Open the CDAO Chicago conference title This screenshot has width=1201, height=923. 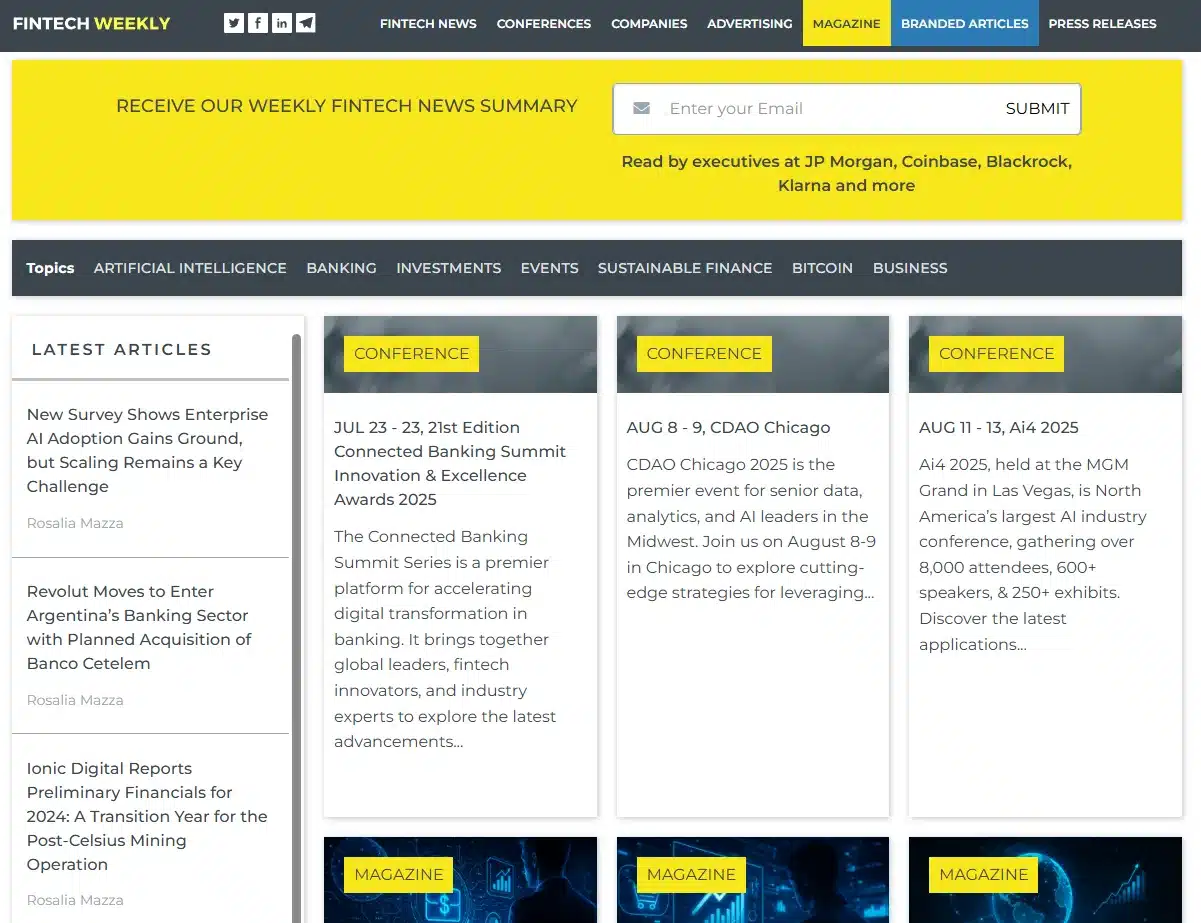point(728,427)
